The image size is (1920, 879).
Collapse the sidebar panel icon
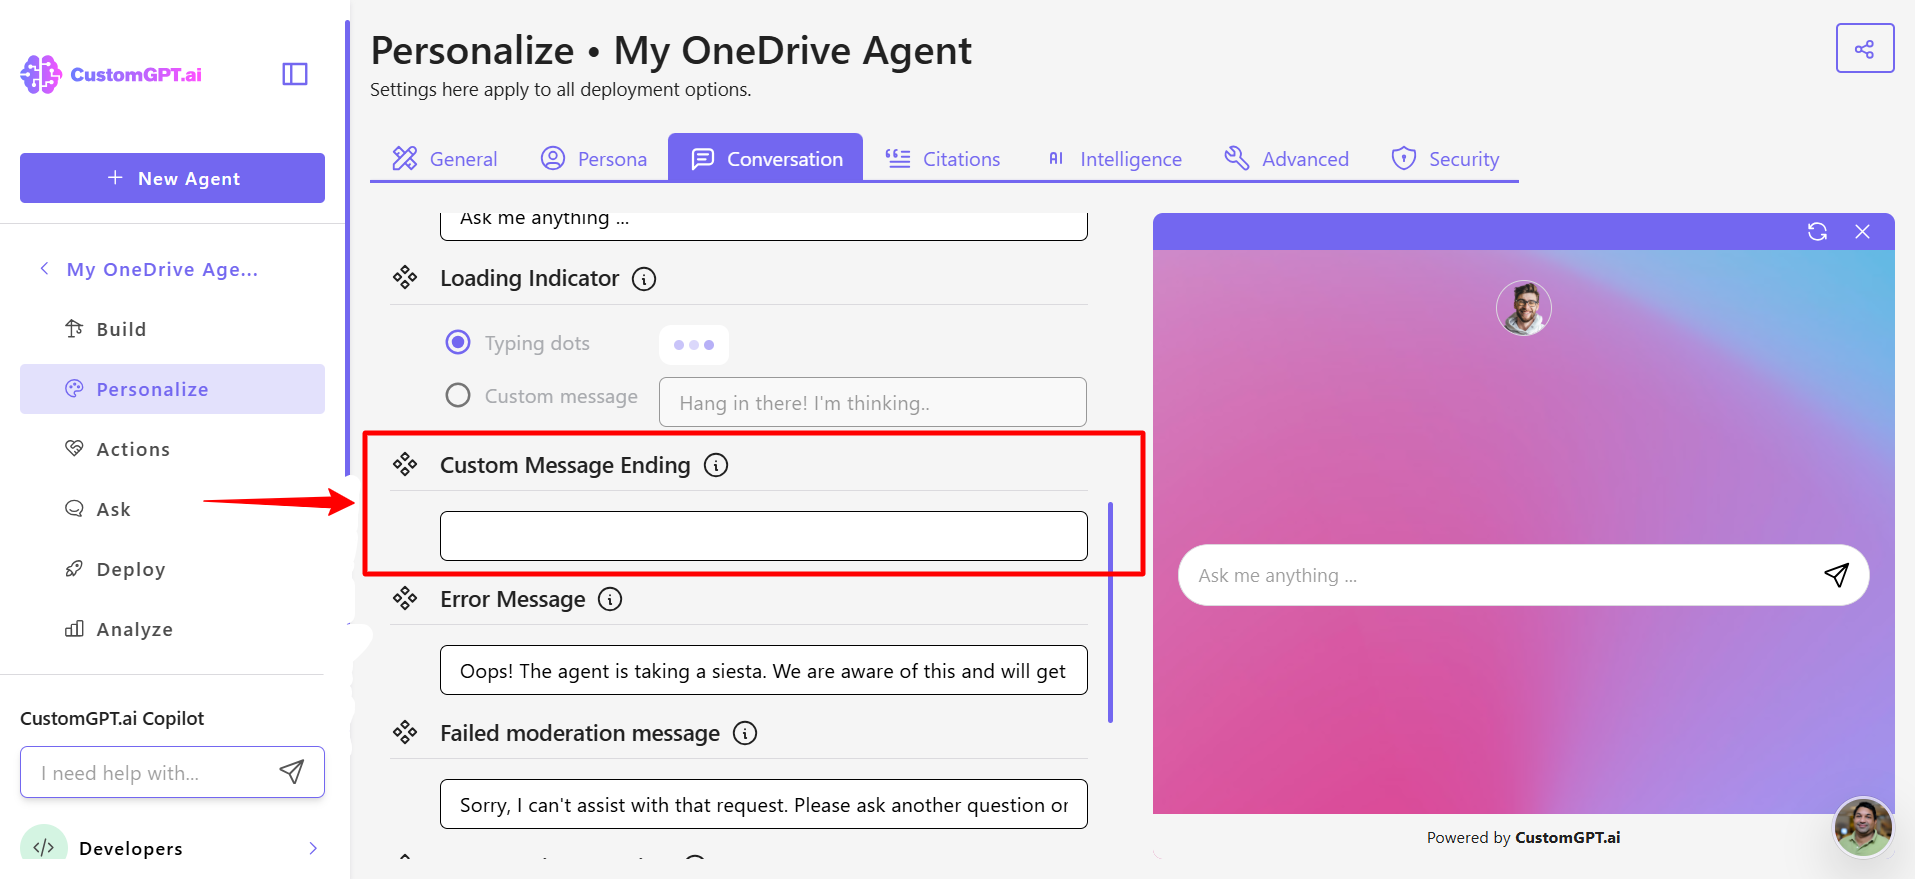[x=295, y=74]
